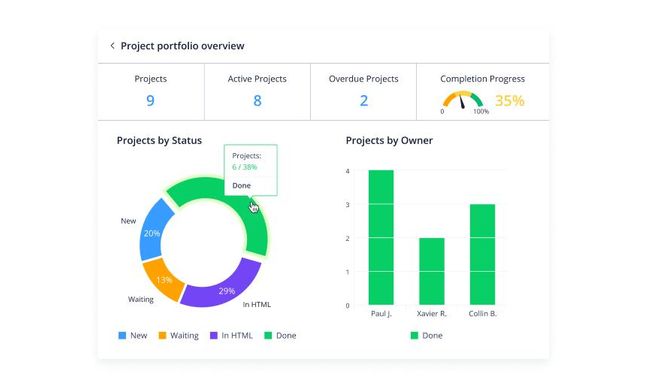Click Xavier R.'s bar in the owner chart
This screenshot has height=385, width=650.
click(x=432, y=271)
